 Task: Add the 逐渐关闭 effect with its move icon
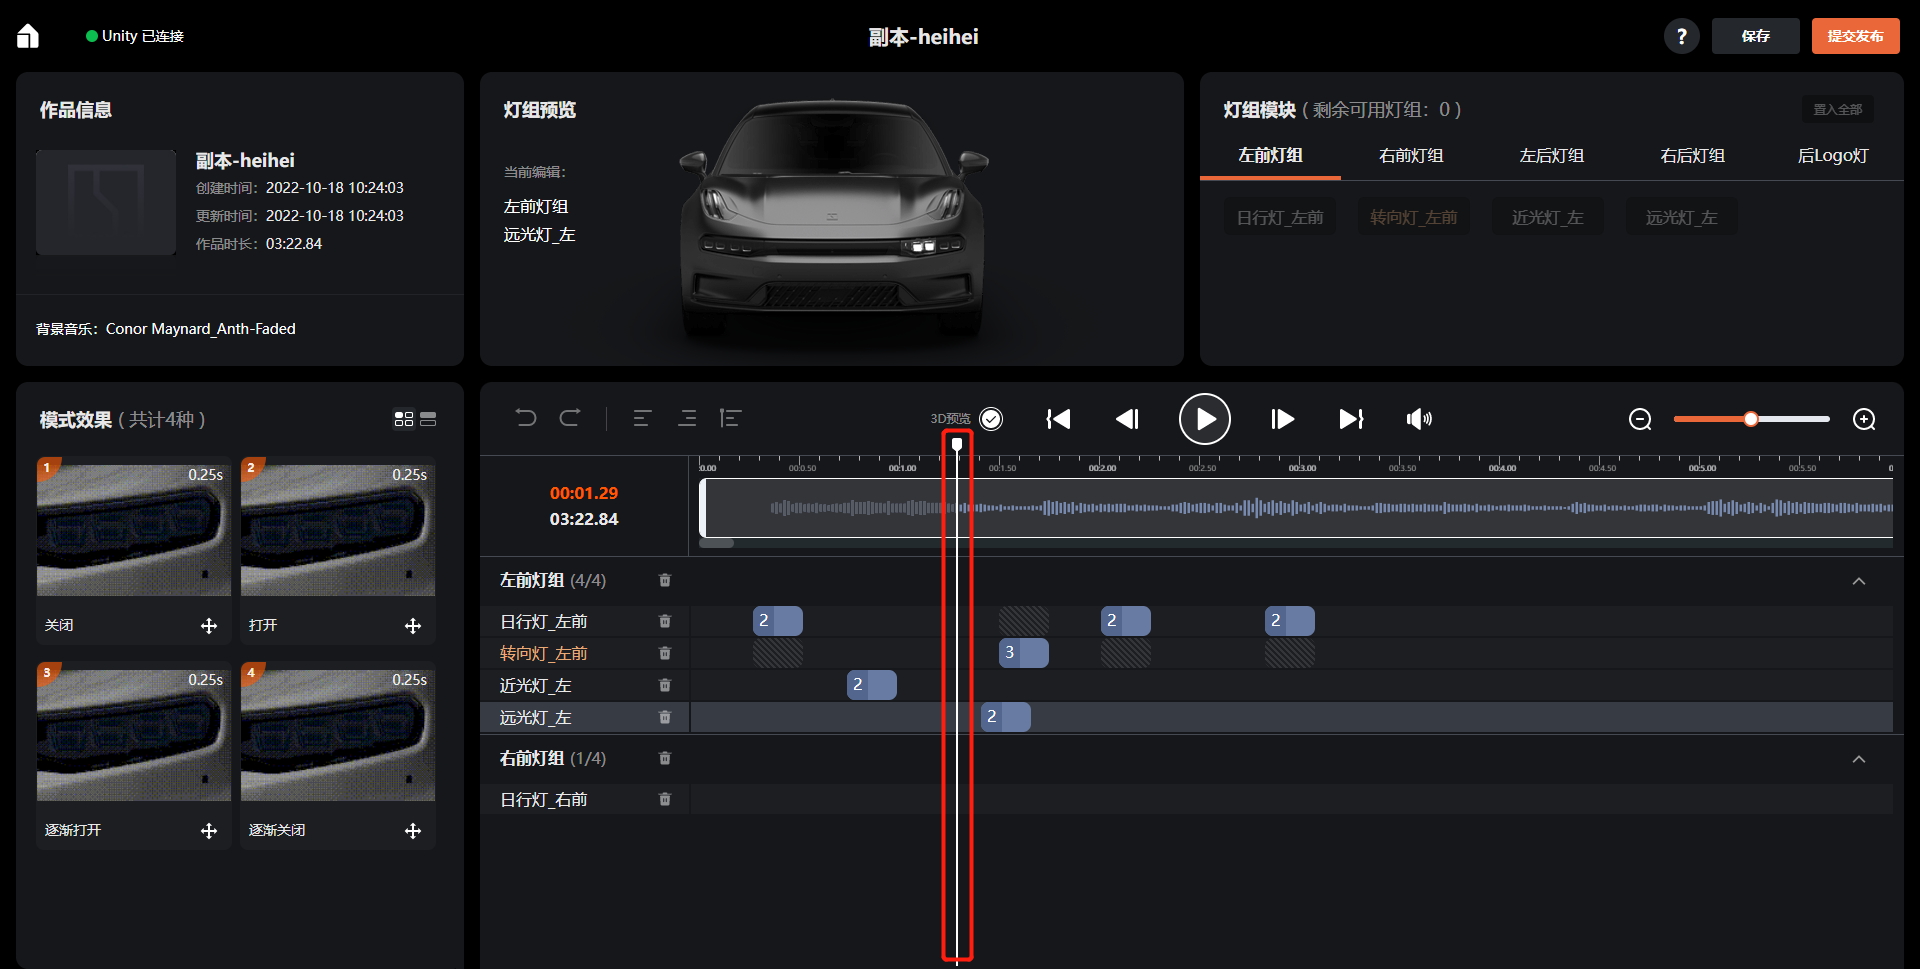coord(413,831)
